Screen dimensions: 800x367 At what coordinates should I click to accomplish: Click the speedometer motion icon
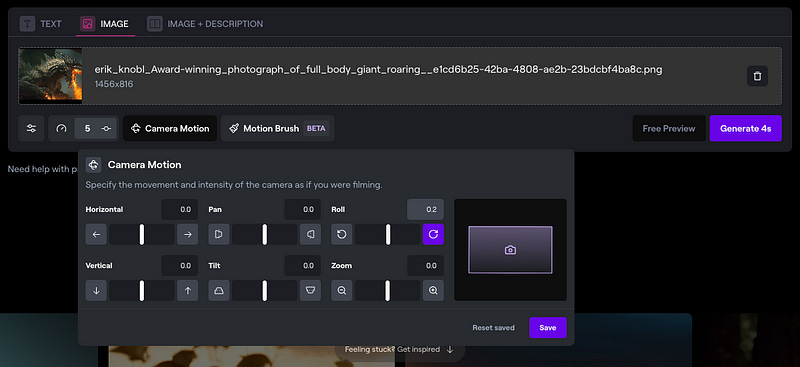[x=61, y=129]
